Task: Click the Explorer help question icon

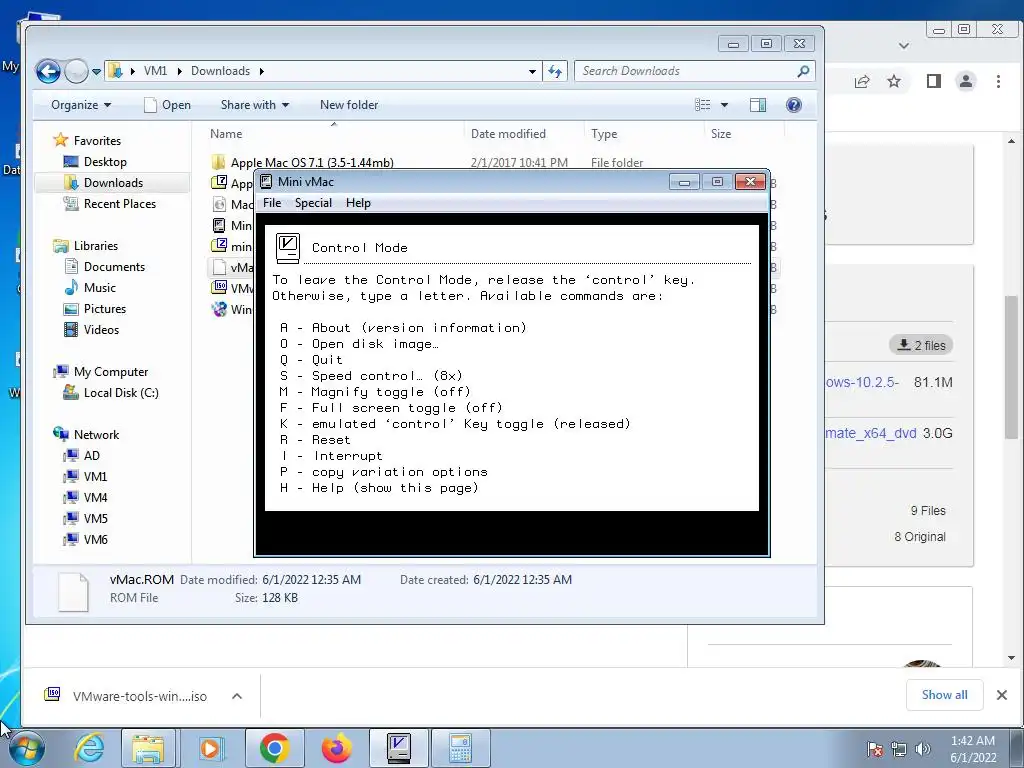Action: (793, 105)
